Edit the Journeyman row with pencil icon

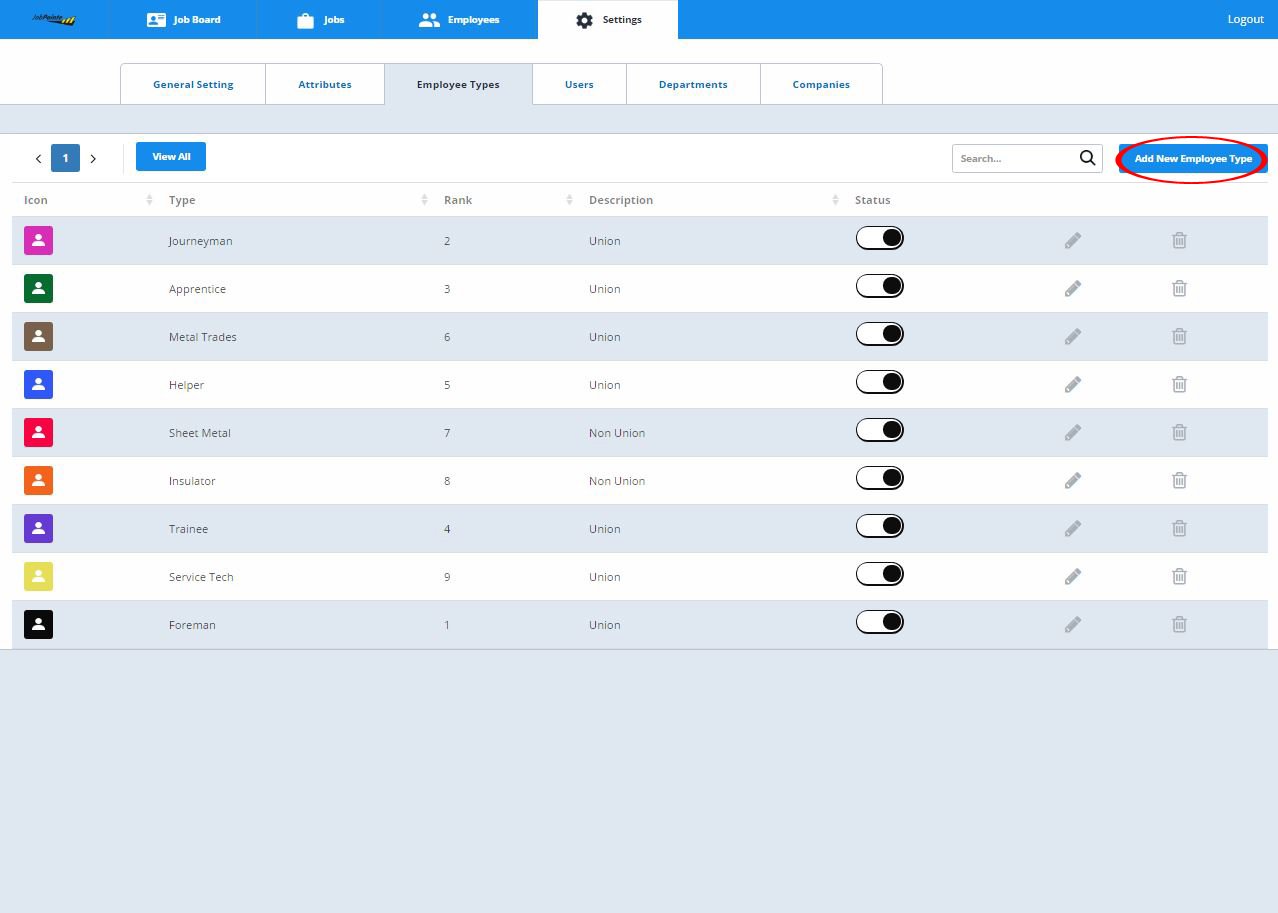point(1073,241)
